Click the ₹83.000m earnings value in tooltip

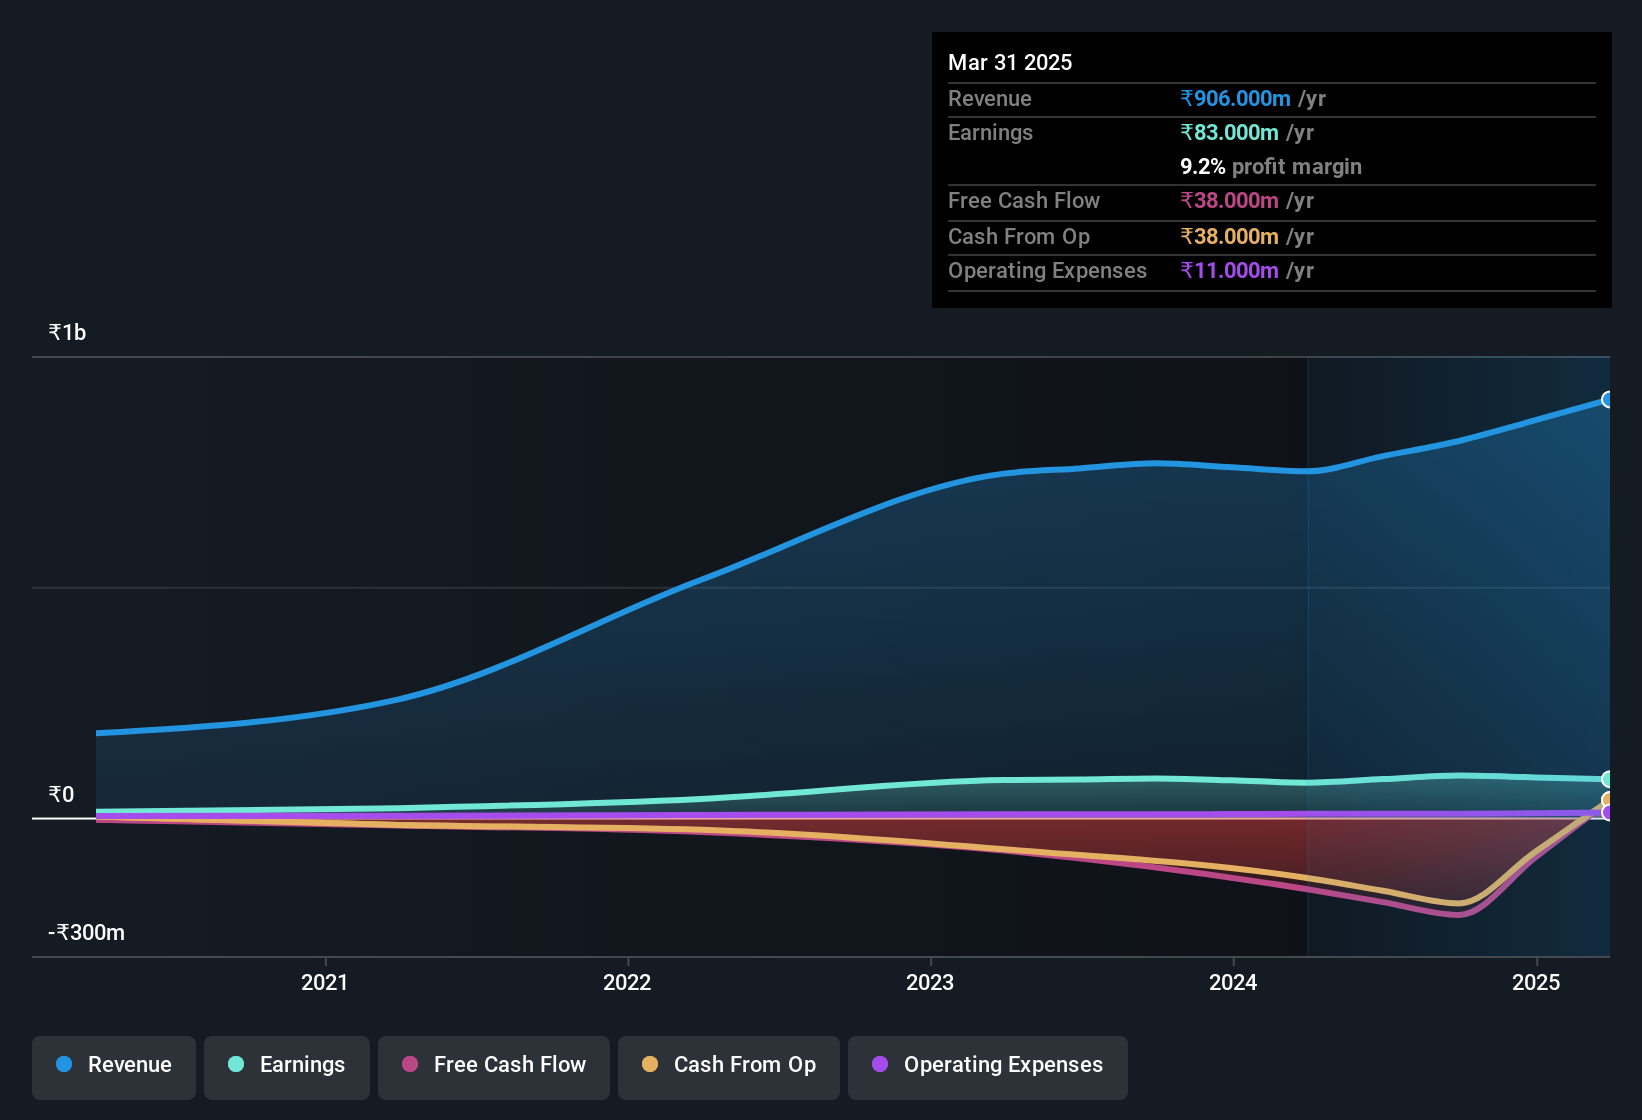click(x=1229, y=132)
